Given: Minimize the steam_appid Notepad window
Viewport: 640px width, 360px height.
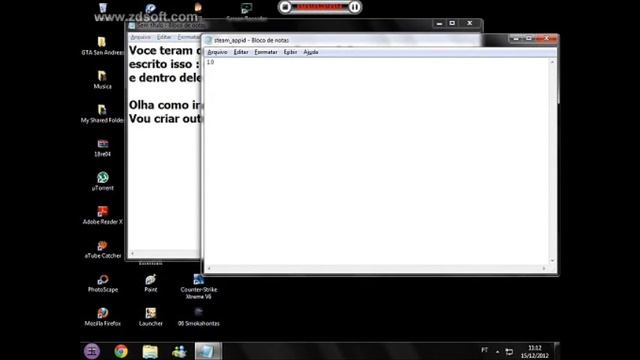Looking at the screenshot, I should pos(516,38).
